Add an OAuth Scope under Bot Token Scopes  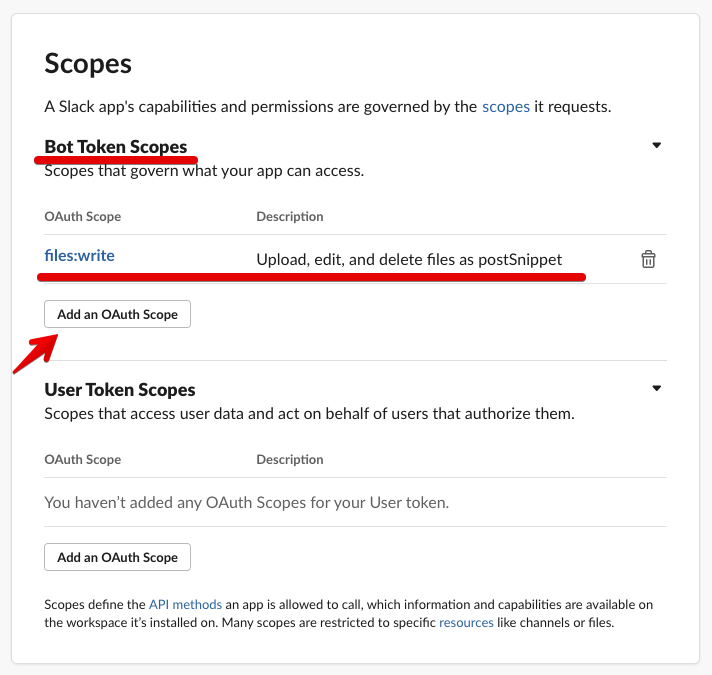tap(117, 314)
